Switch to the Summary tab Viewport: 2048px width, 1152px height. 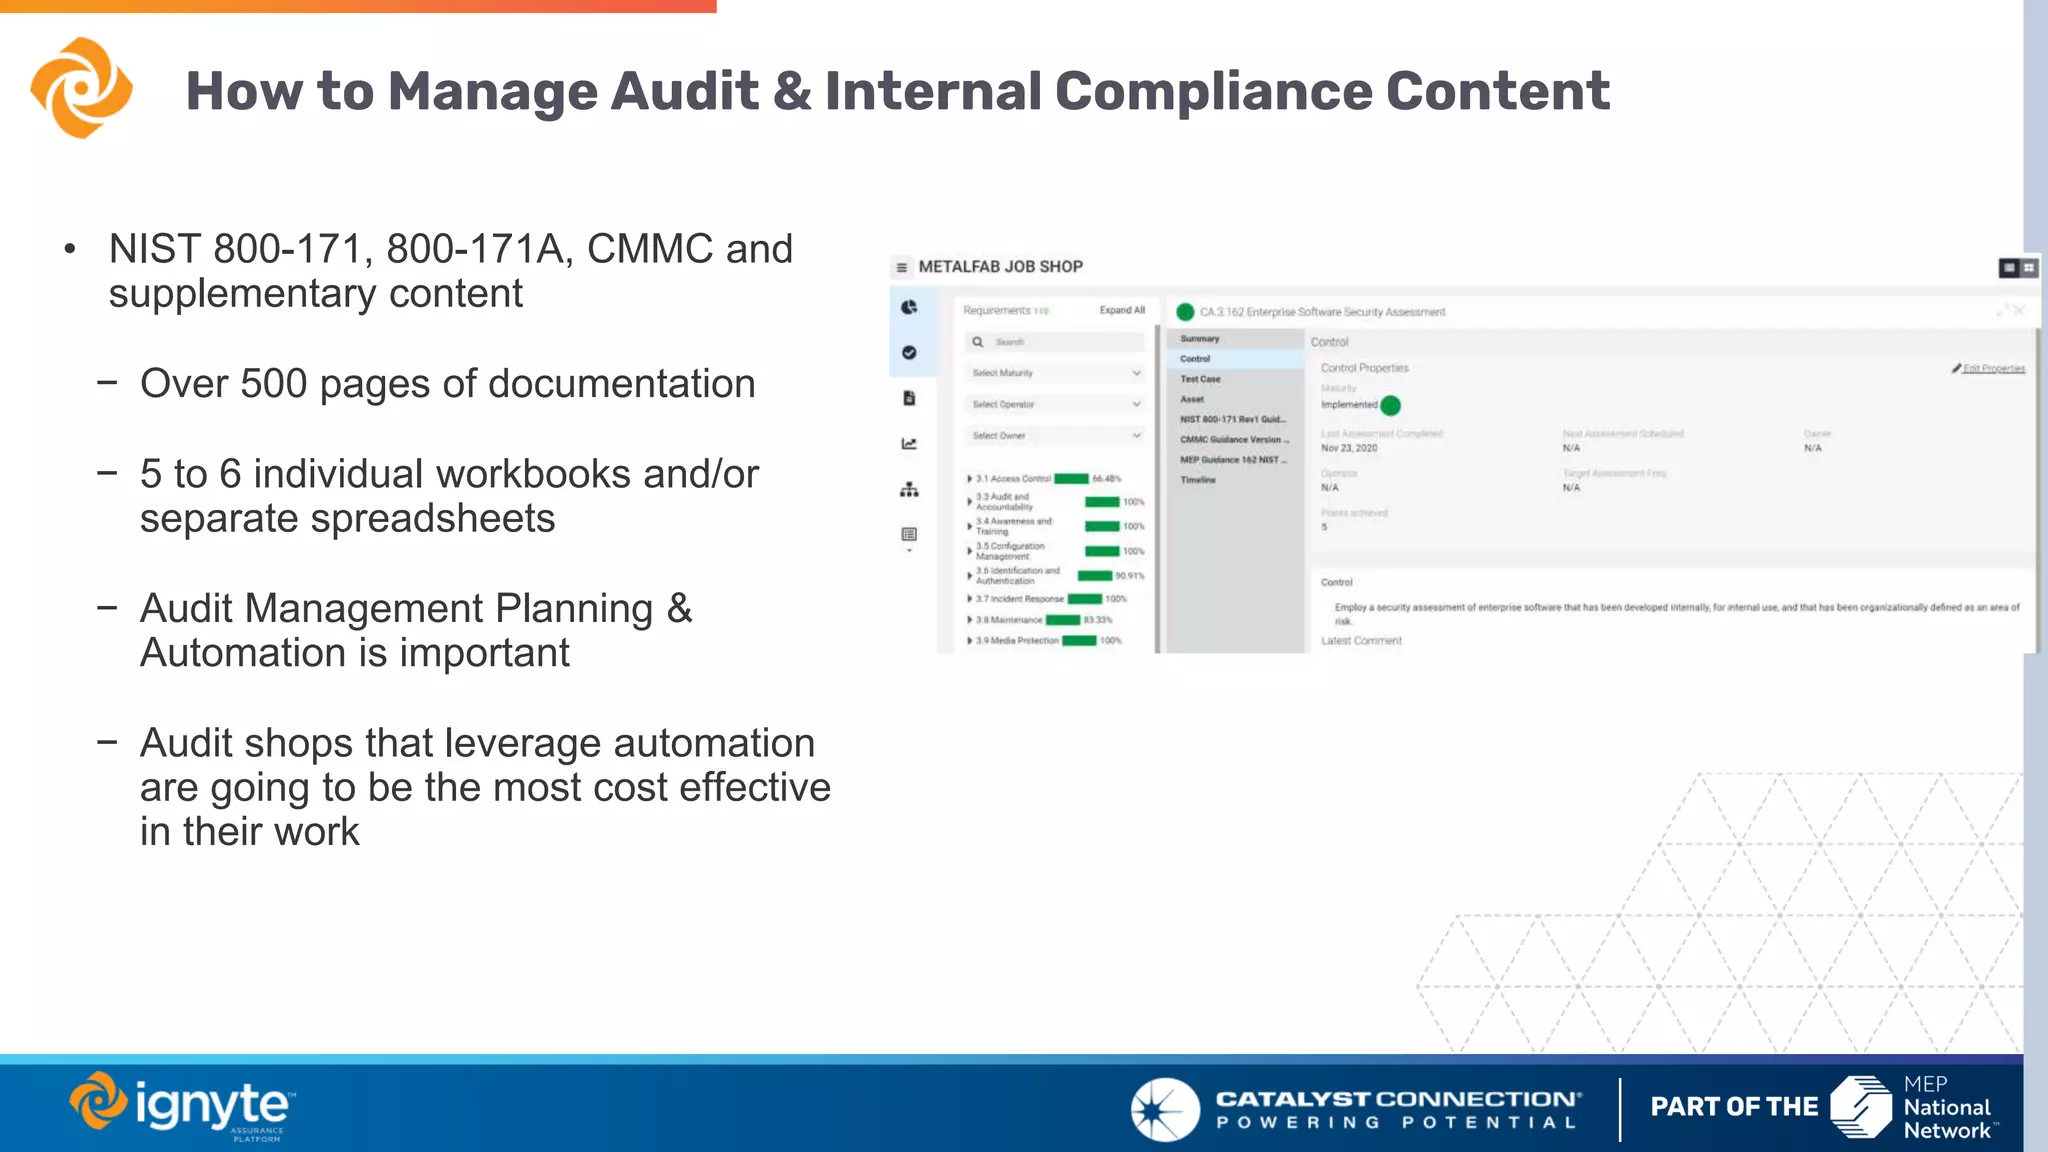click(x=1235, y=339)
